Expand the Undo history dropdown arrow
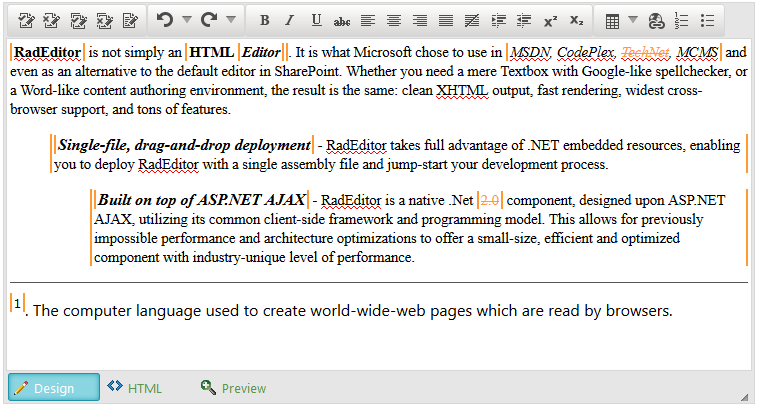This screenshot has height=407, width=758. pyautogui.click(x=187, y=20)
